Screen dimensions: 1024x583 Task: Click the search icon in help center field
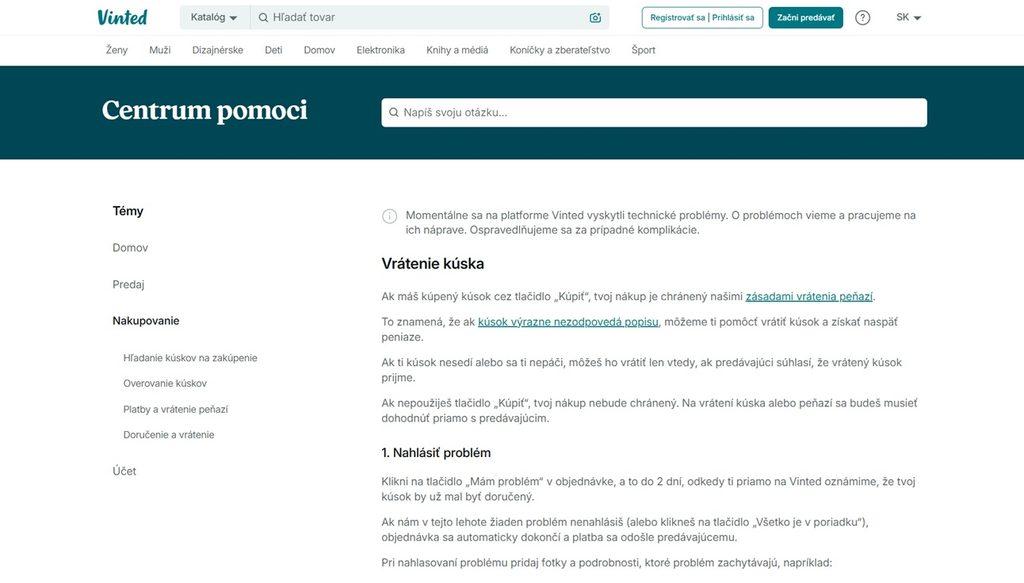click(394, 112)
